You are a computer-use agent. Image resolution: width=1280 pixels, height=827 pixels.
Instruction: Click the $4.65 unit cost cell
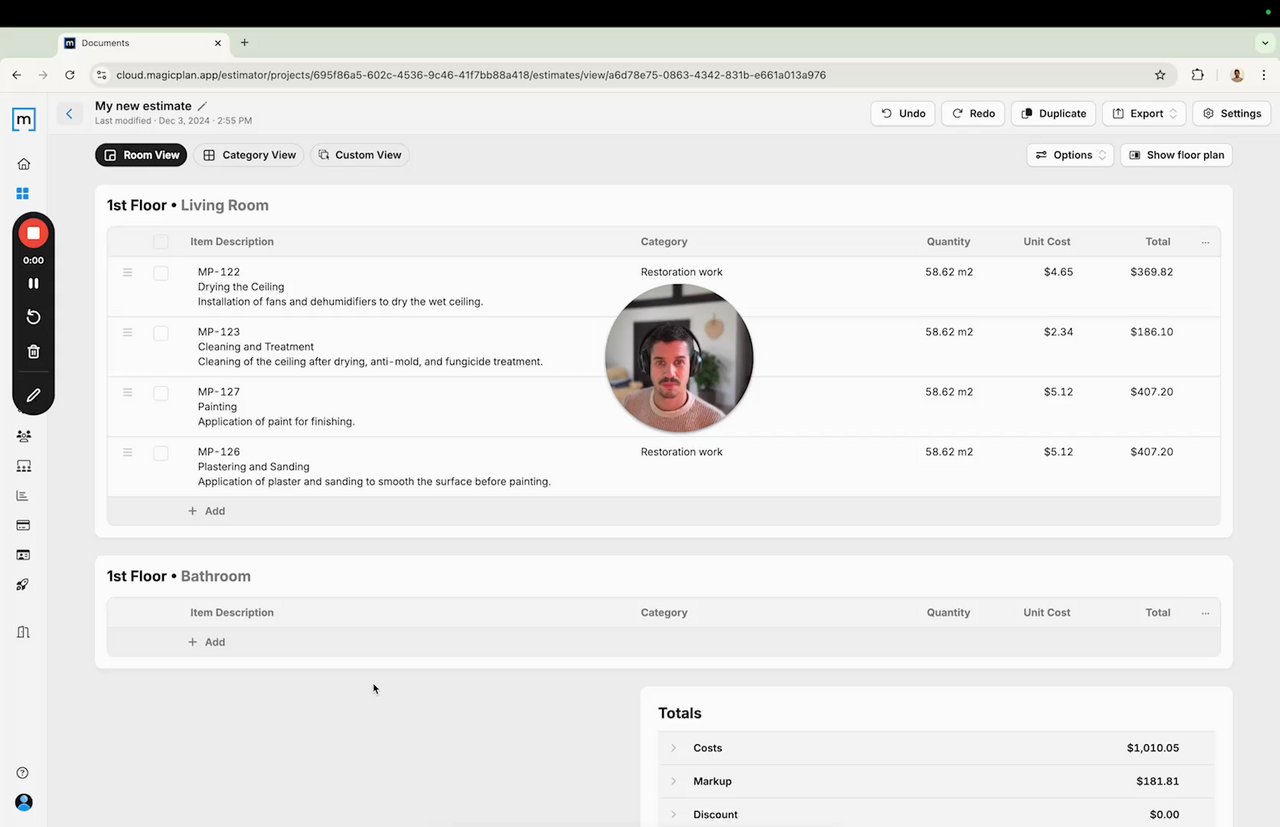1058,272
